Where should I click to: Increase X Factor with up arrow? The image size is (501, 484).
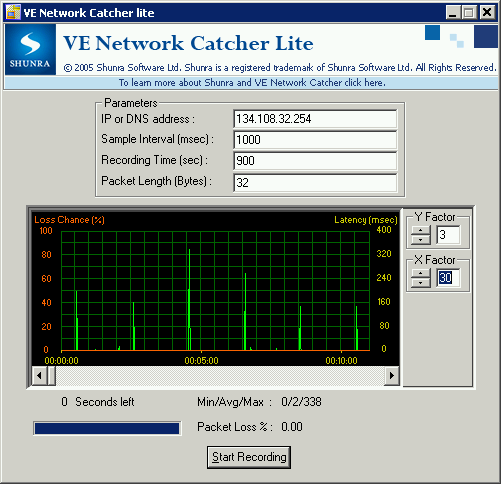(x=421, y=273)
